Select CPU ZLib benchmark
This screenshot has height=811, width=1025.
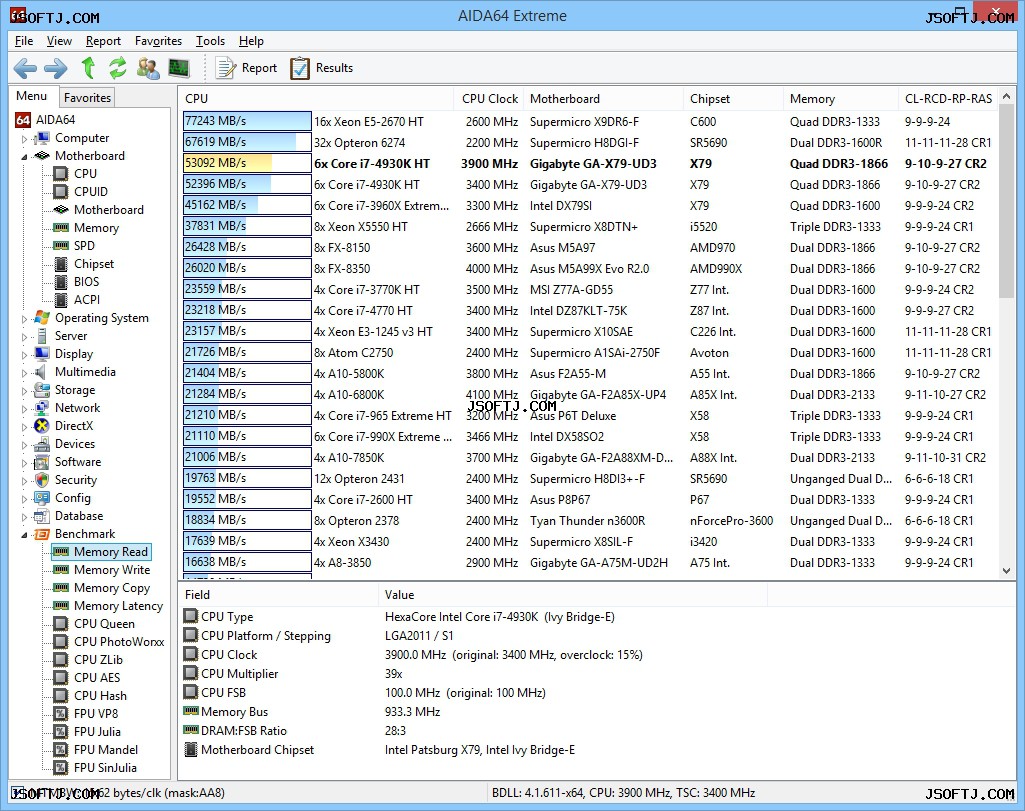click(x=88, y=660)
